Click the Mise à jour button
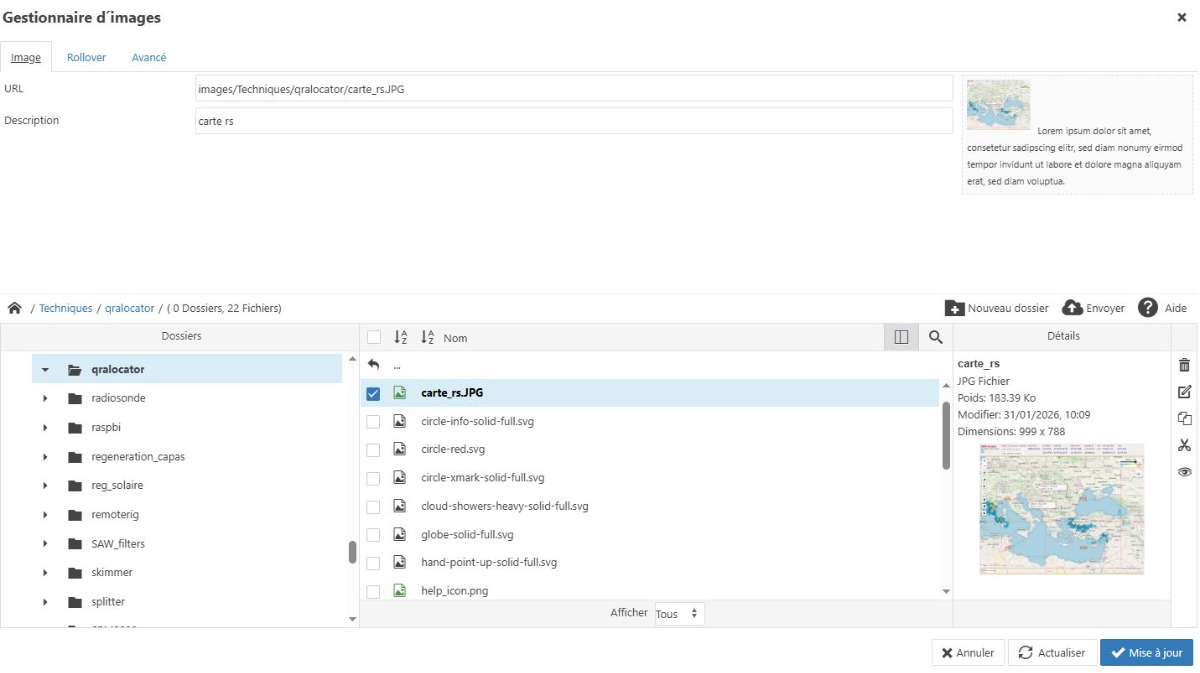 click(1147, 653)
